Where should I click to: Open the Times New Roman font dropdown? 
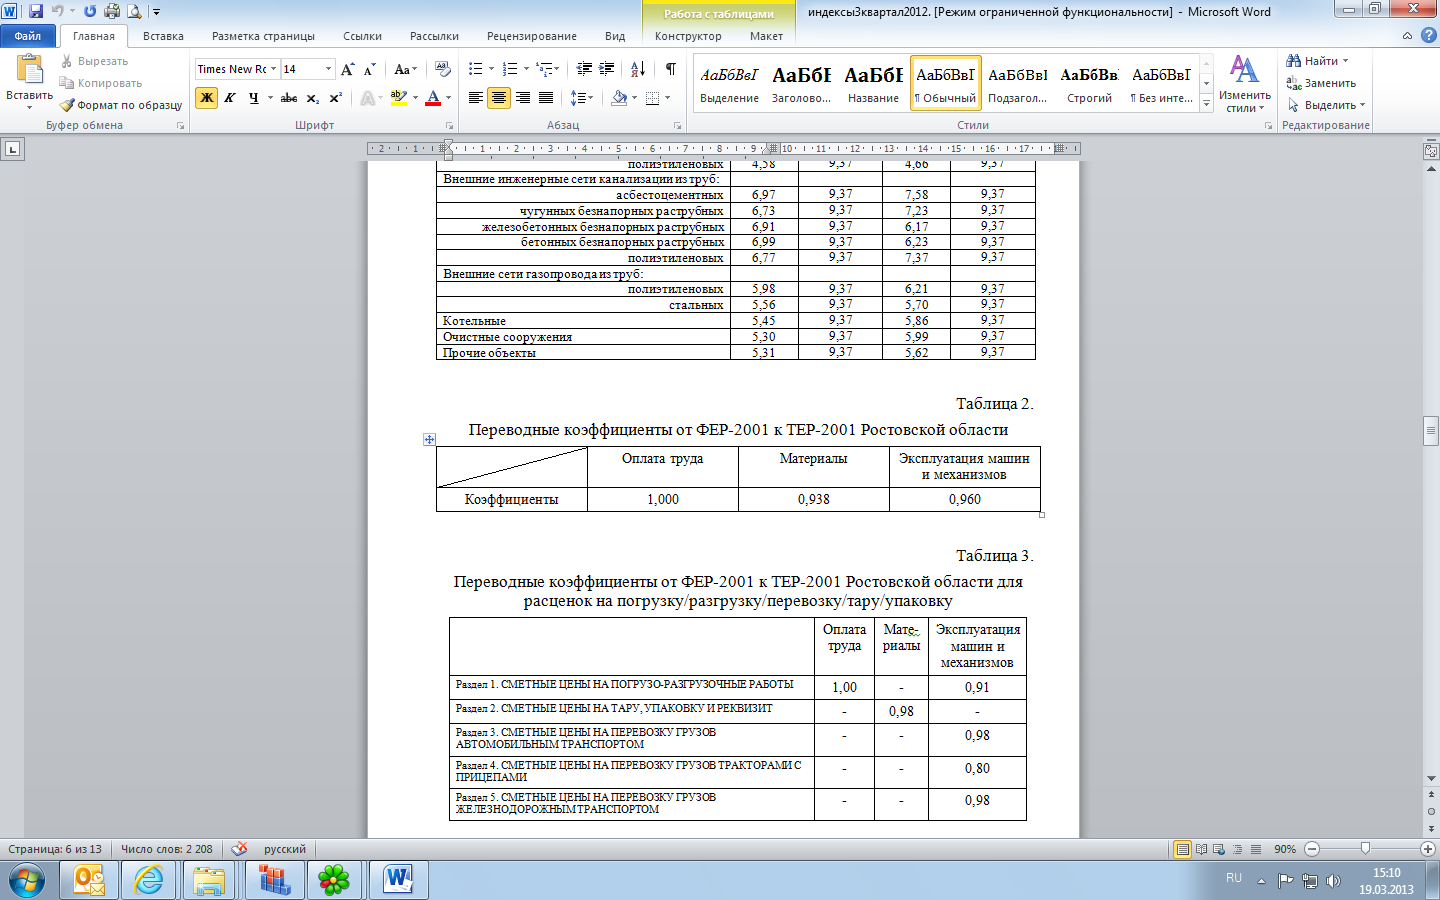pos(273,69)
